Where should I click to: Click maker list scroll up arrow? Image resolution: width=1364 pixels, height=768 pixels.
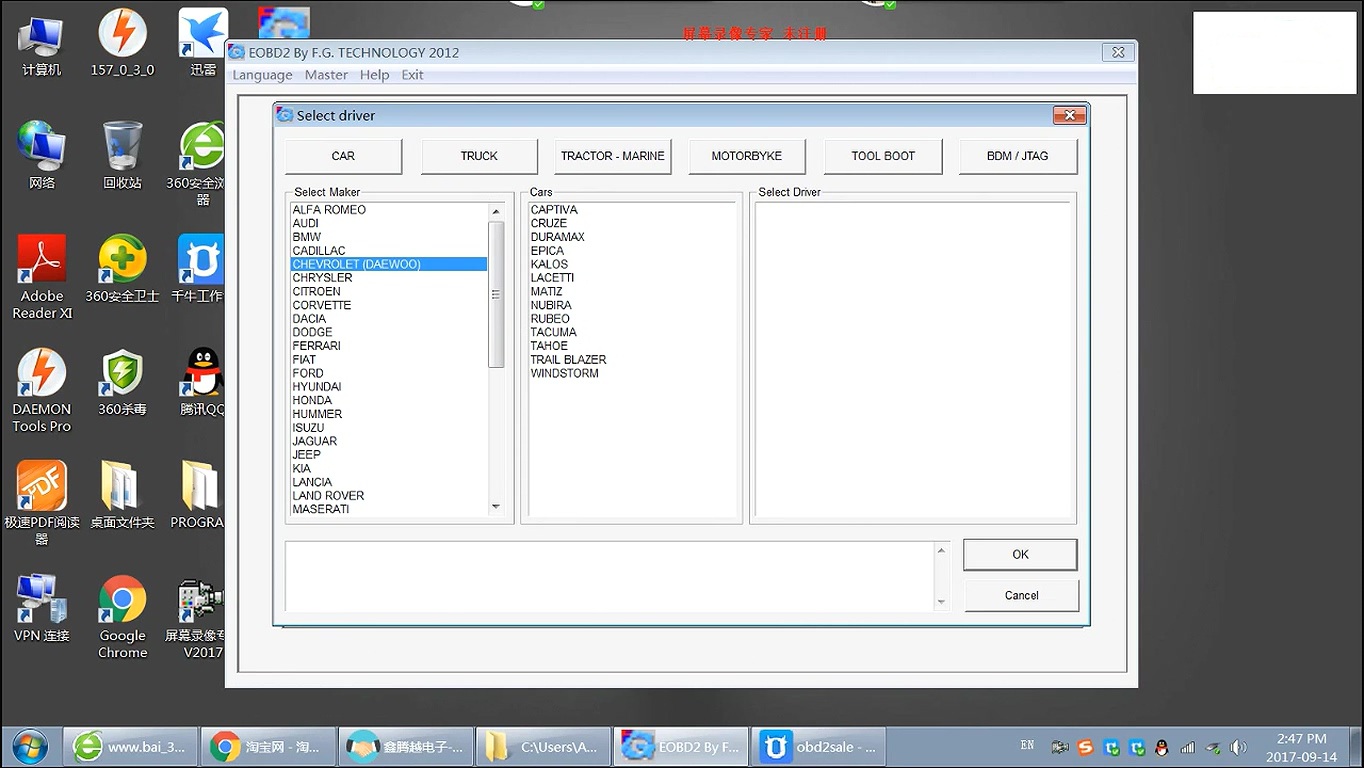496,212
